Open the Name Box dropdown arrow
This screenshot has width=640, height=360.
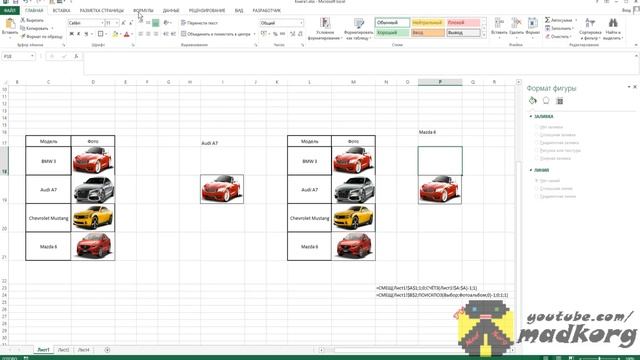pos(32,56)
